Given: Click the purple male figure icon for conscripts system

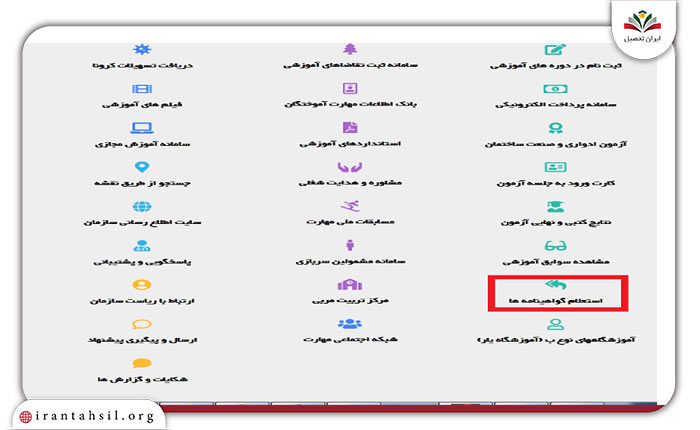Looking at the screenshot, I should pyautogui.click(x=350, y=245).
